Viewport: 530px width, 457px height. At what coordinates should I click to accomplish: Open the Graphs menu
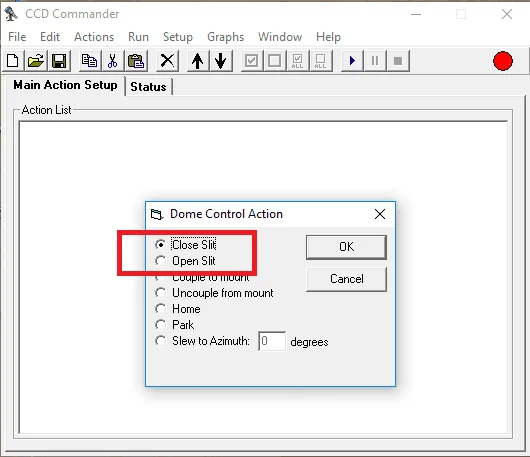pos(225,37)
